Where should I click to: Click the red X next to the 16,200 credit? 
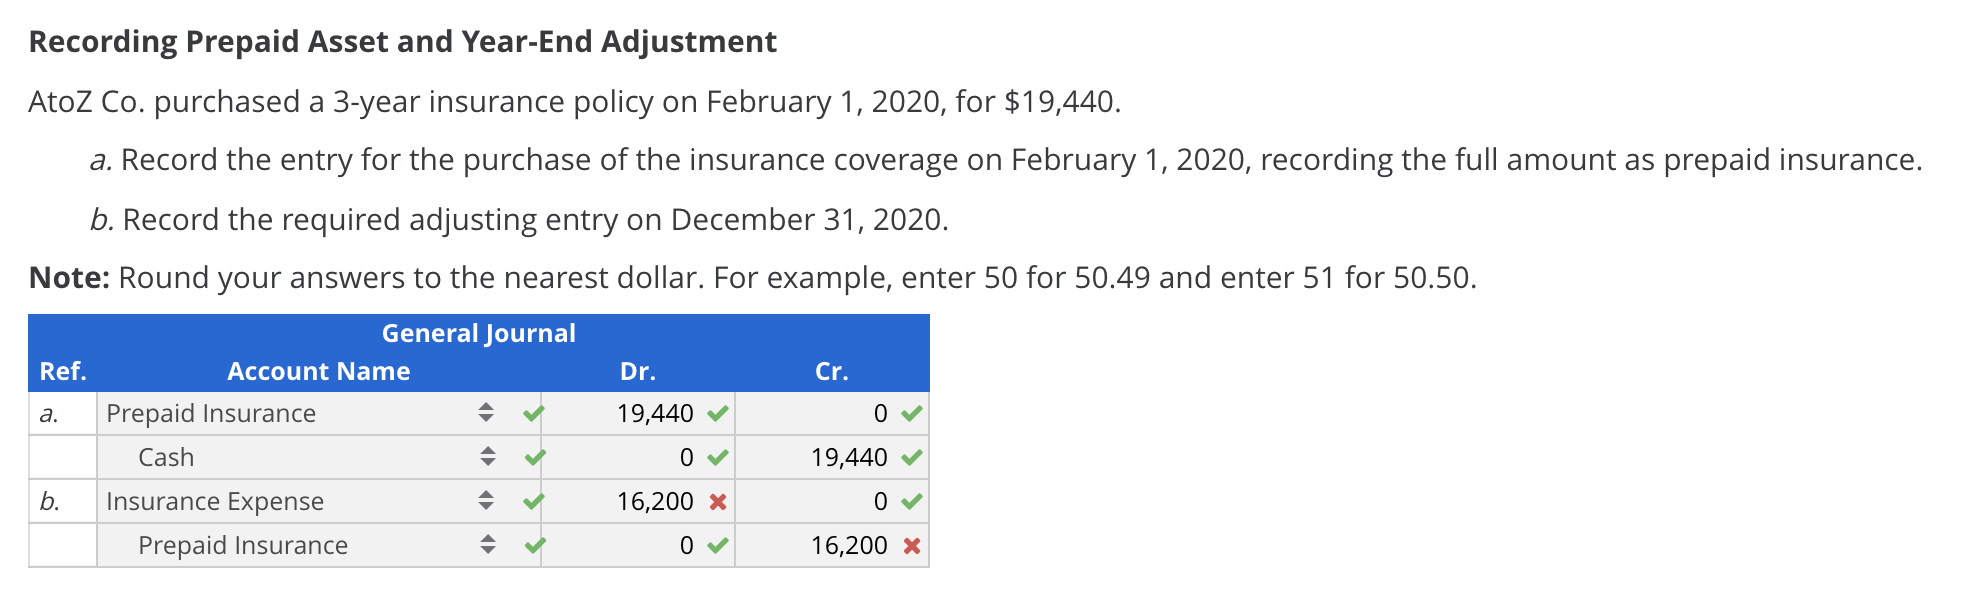coord(912,545)
